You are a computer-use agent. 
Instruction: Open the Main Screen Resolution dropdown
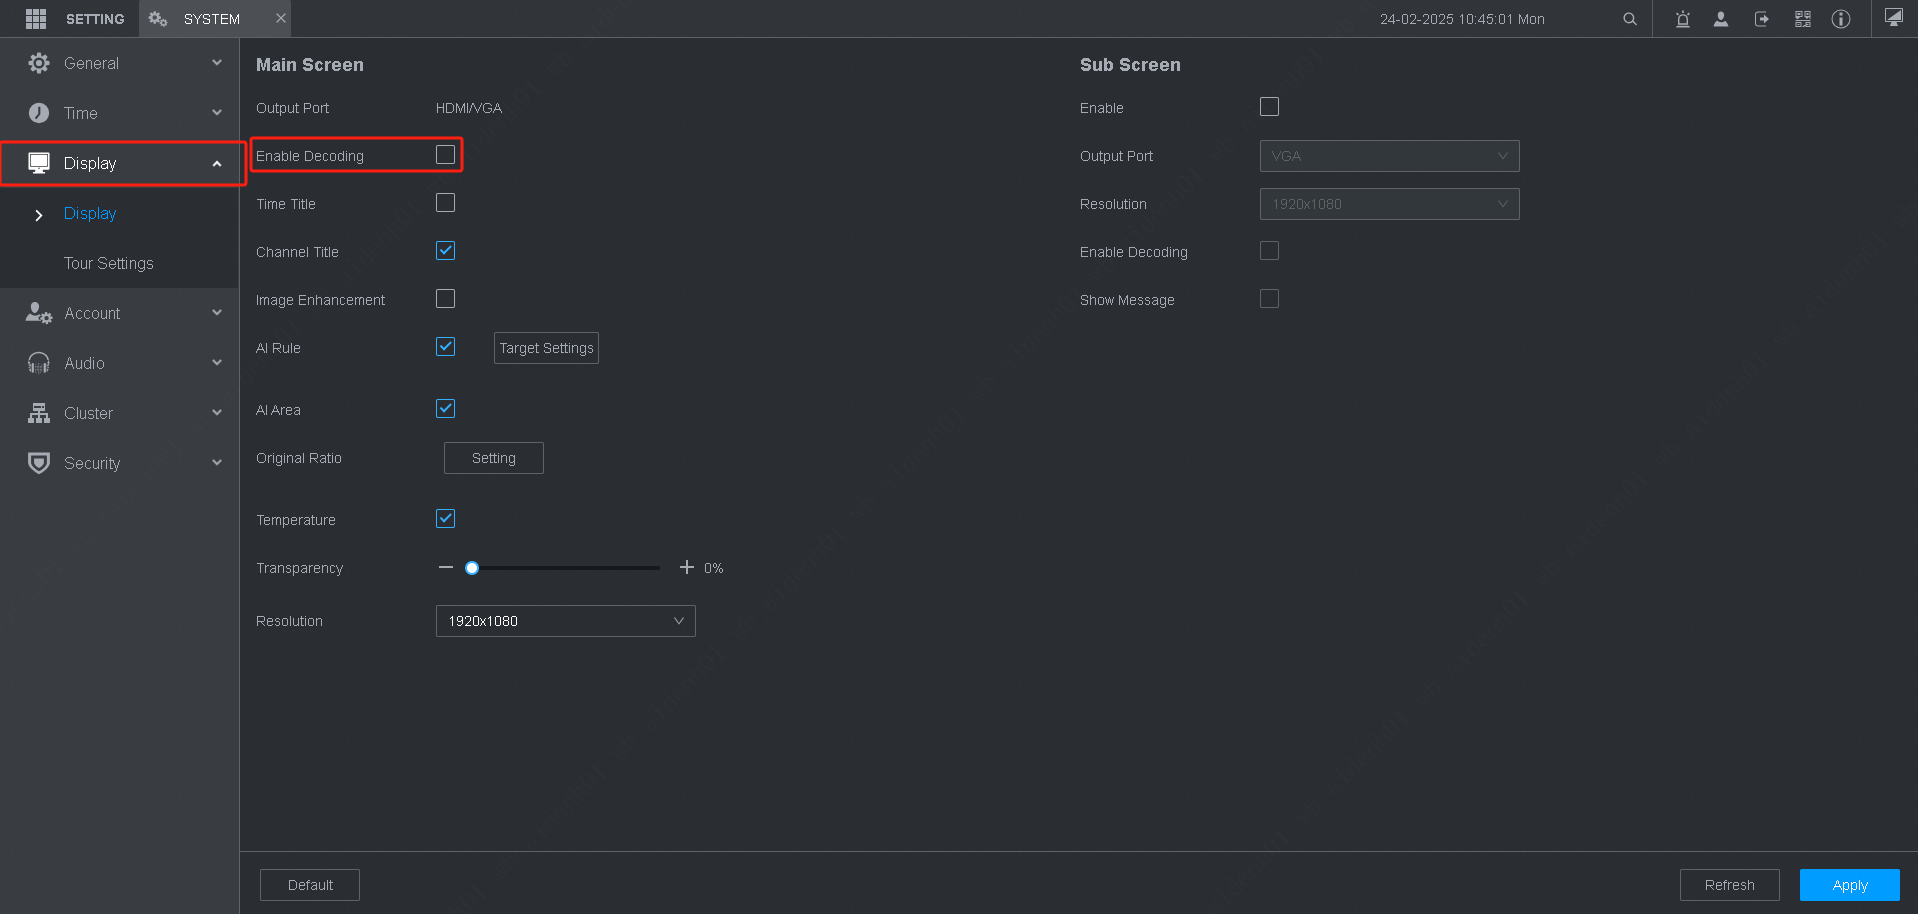565,621
